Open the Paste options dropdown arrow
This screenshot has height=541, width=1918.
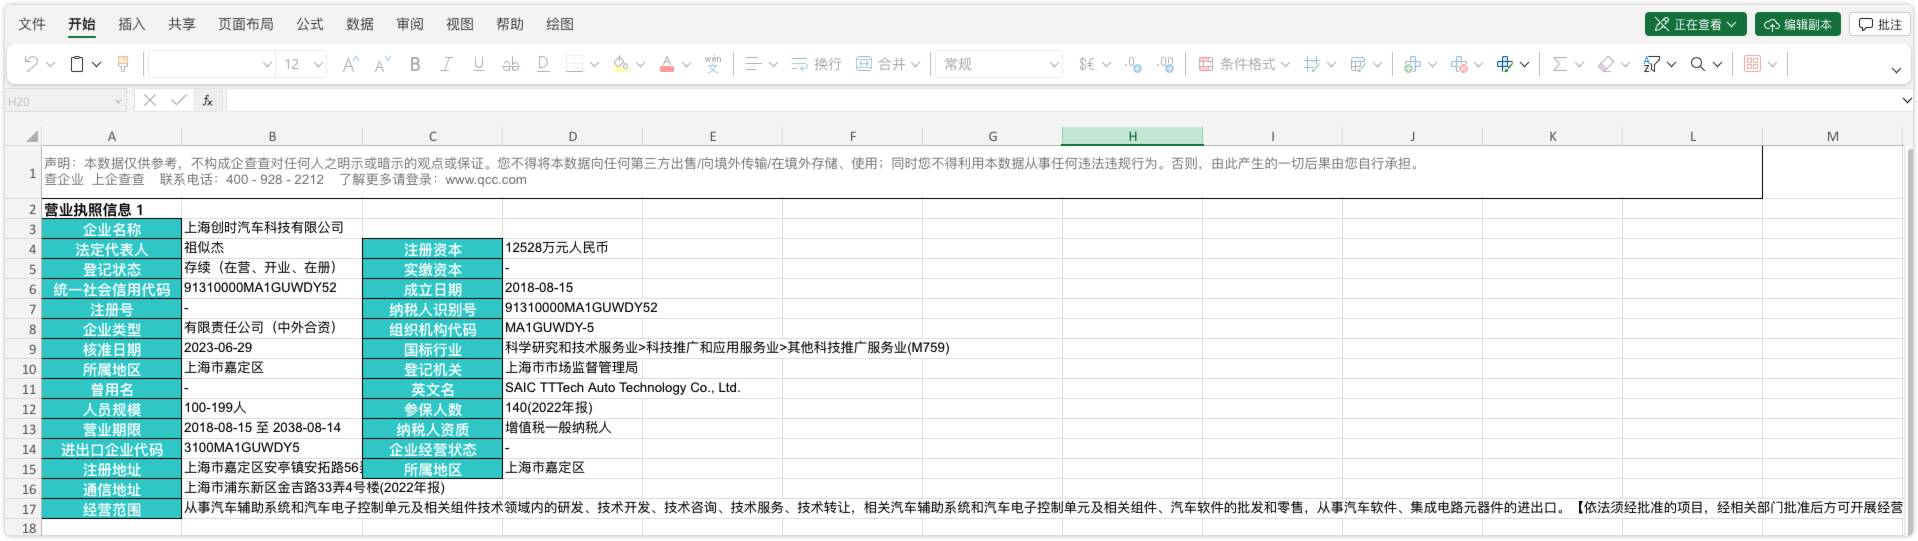point(96,64)
